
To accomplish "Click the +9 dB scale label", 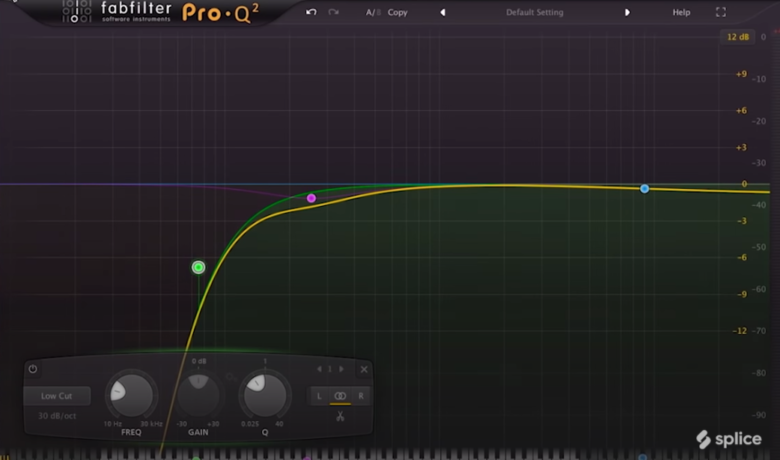I will click(x=741, y=74).
